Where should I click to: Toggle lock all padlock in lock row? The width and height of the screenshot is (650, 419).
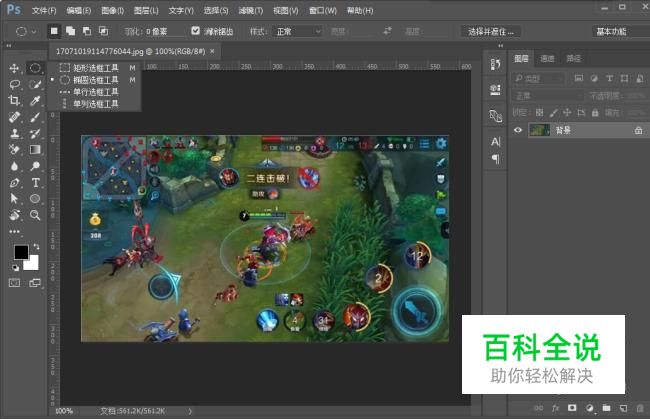coord(595,112)
